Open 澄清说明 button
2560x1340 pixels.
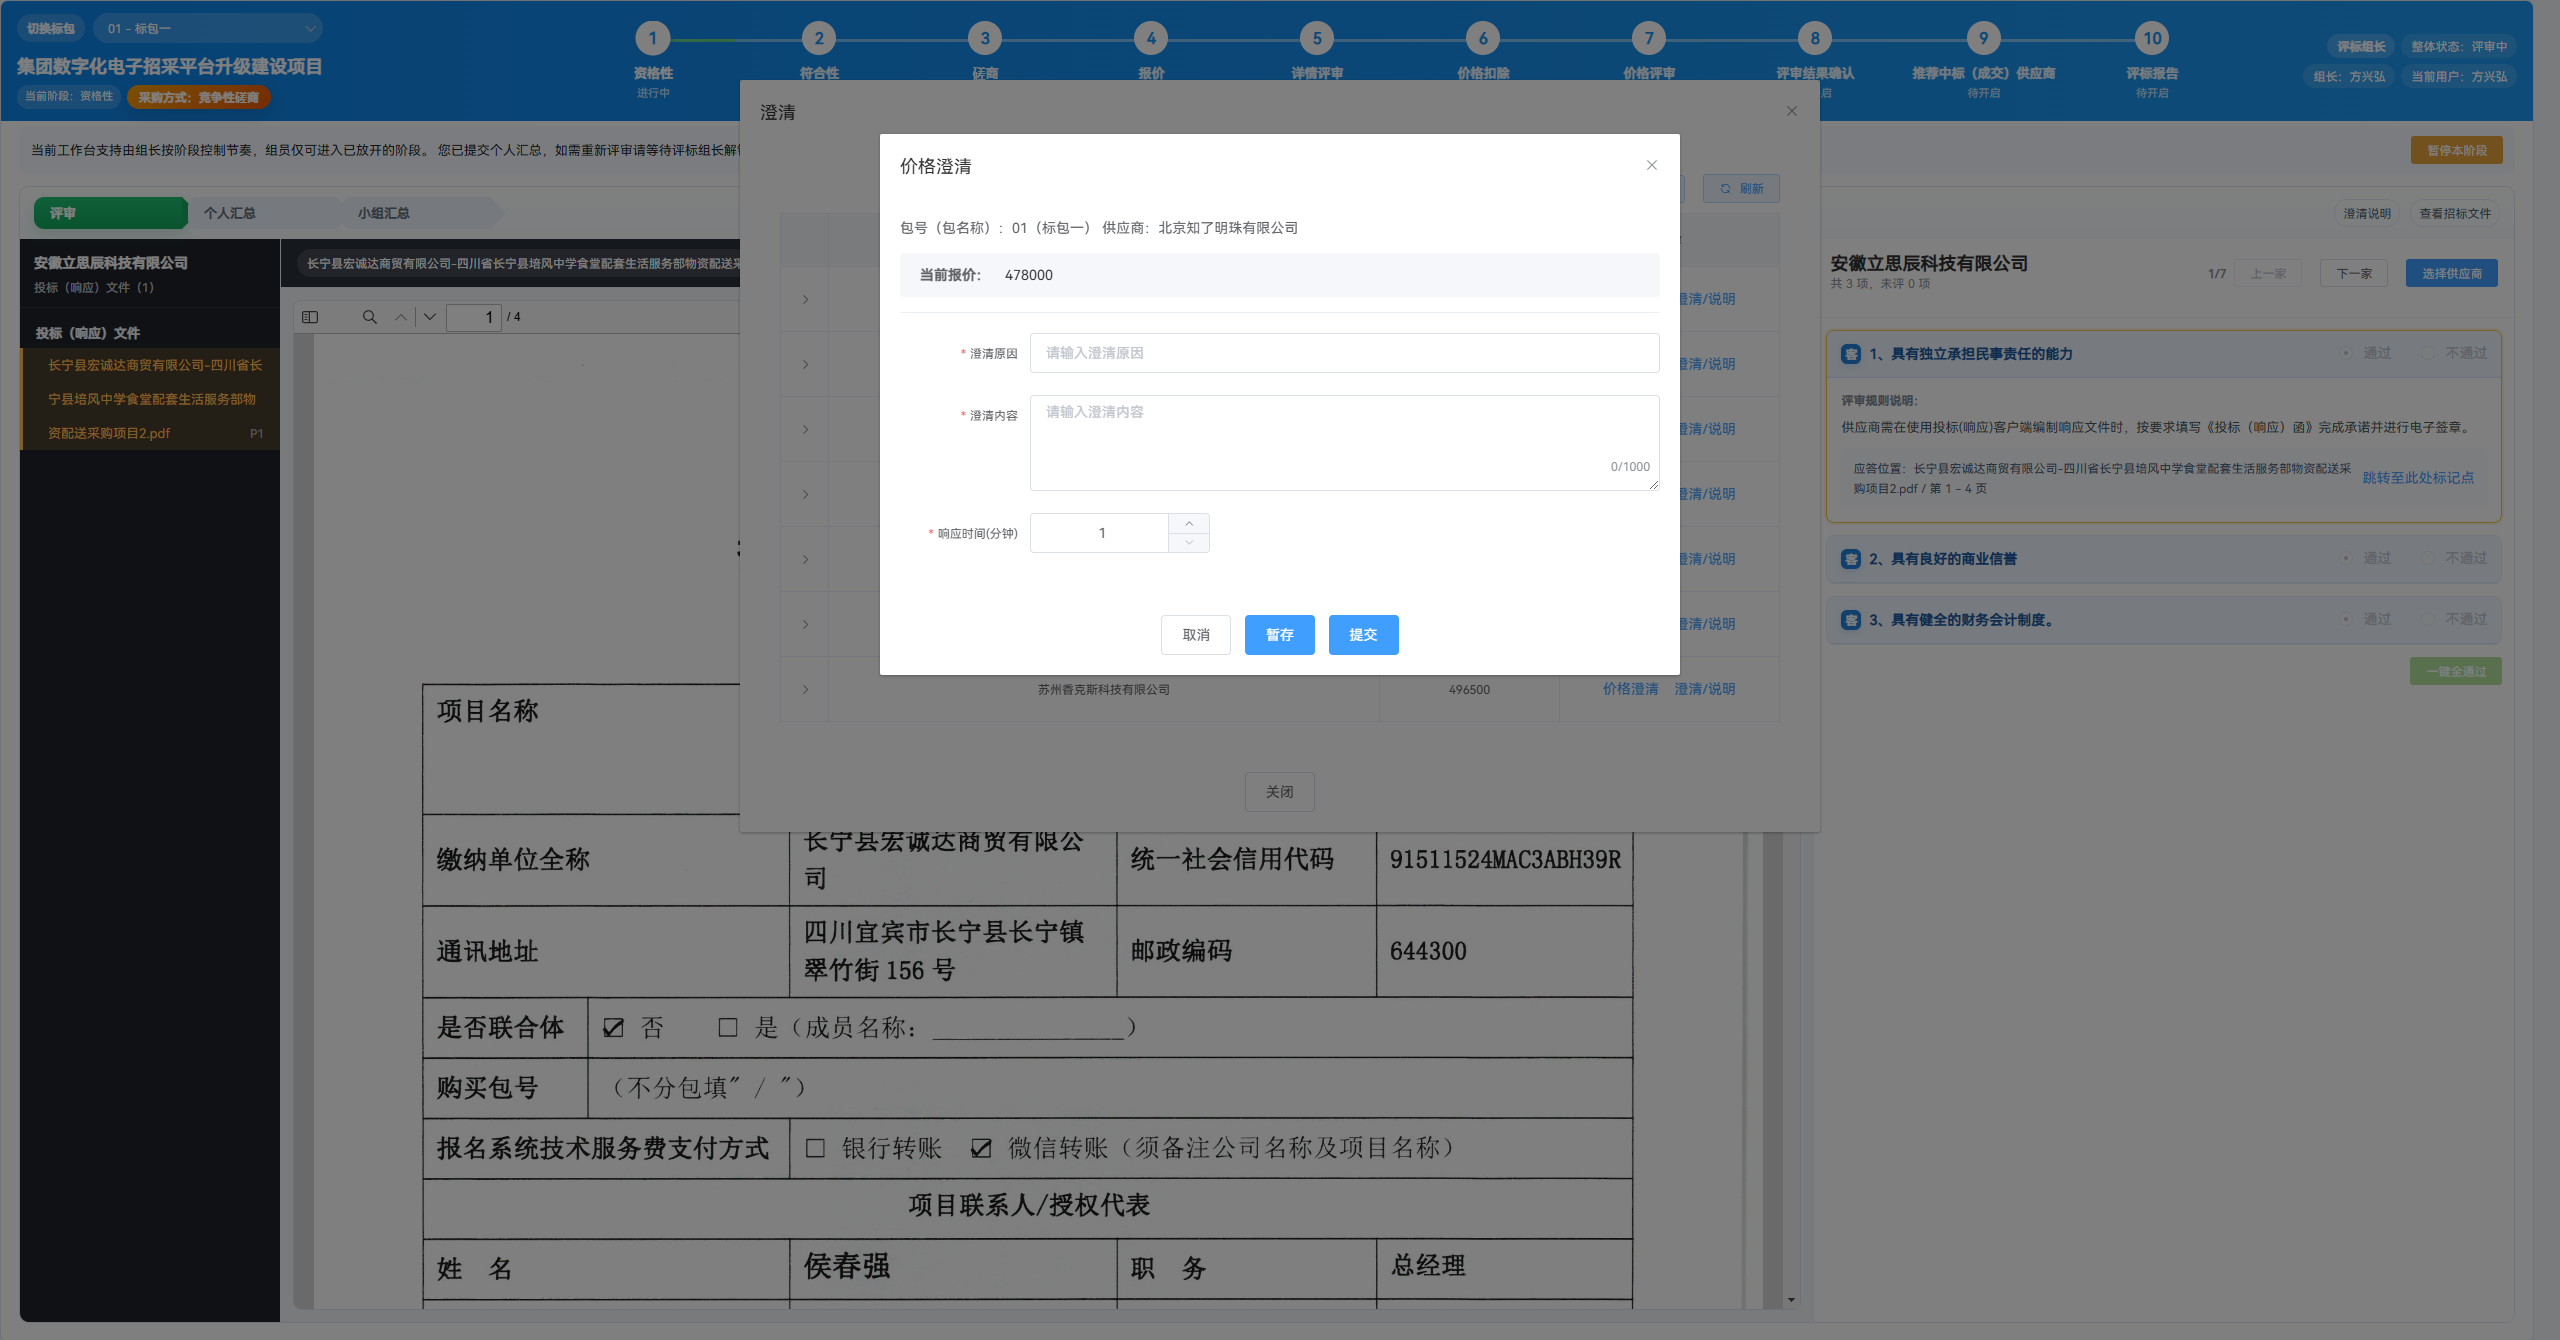pyautogui.click(x=2366, y=213)
